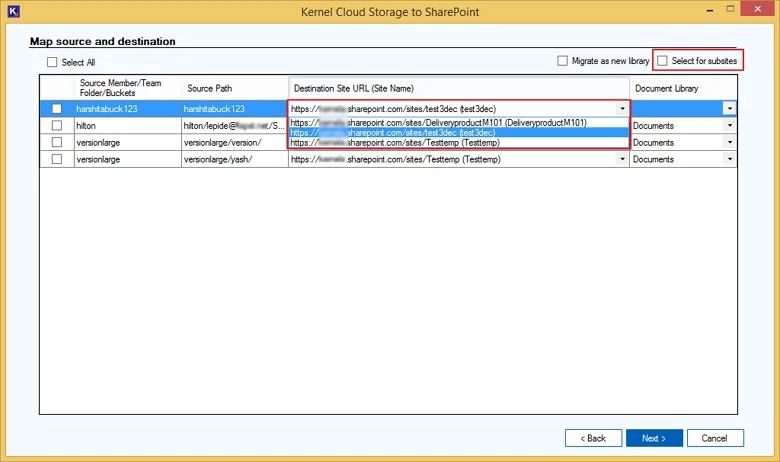This screenshot has width=780, height=462.
Task: Open Document Library dropdown for harshitabuck123 row
Action: click(x=730, y=108)
